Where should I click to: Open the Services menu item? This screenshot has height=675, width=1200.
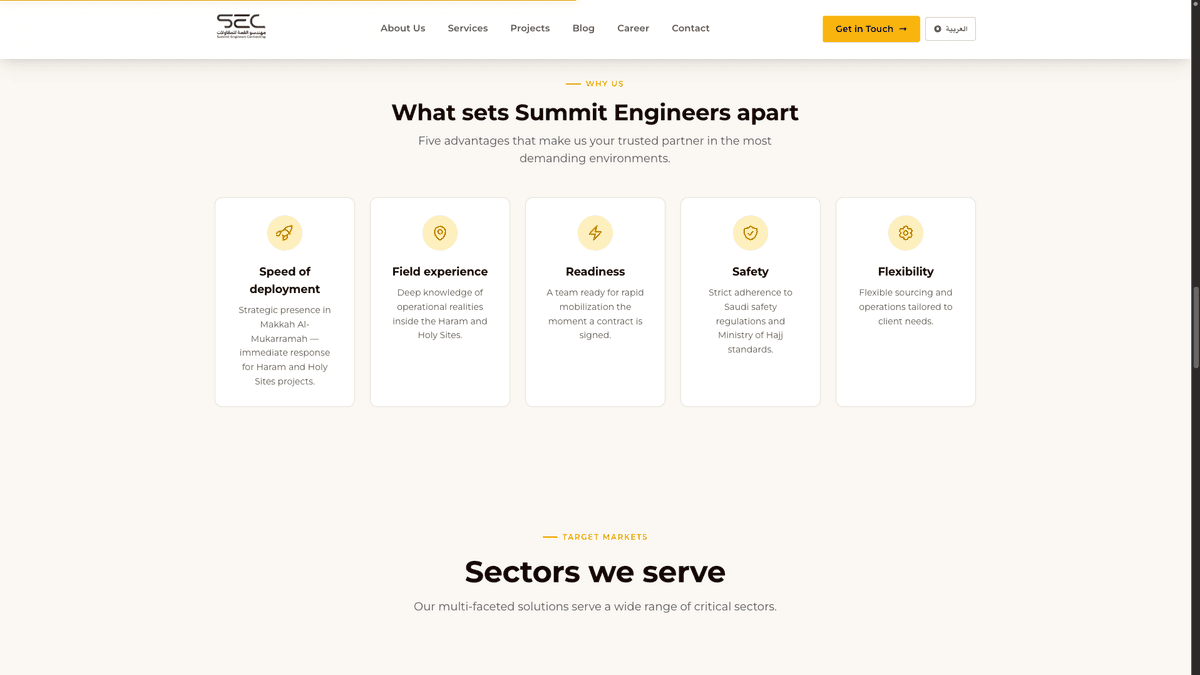coord(468,28)
